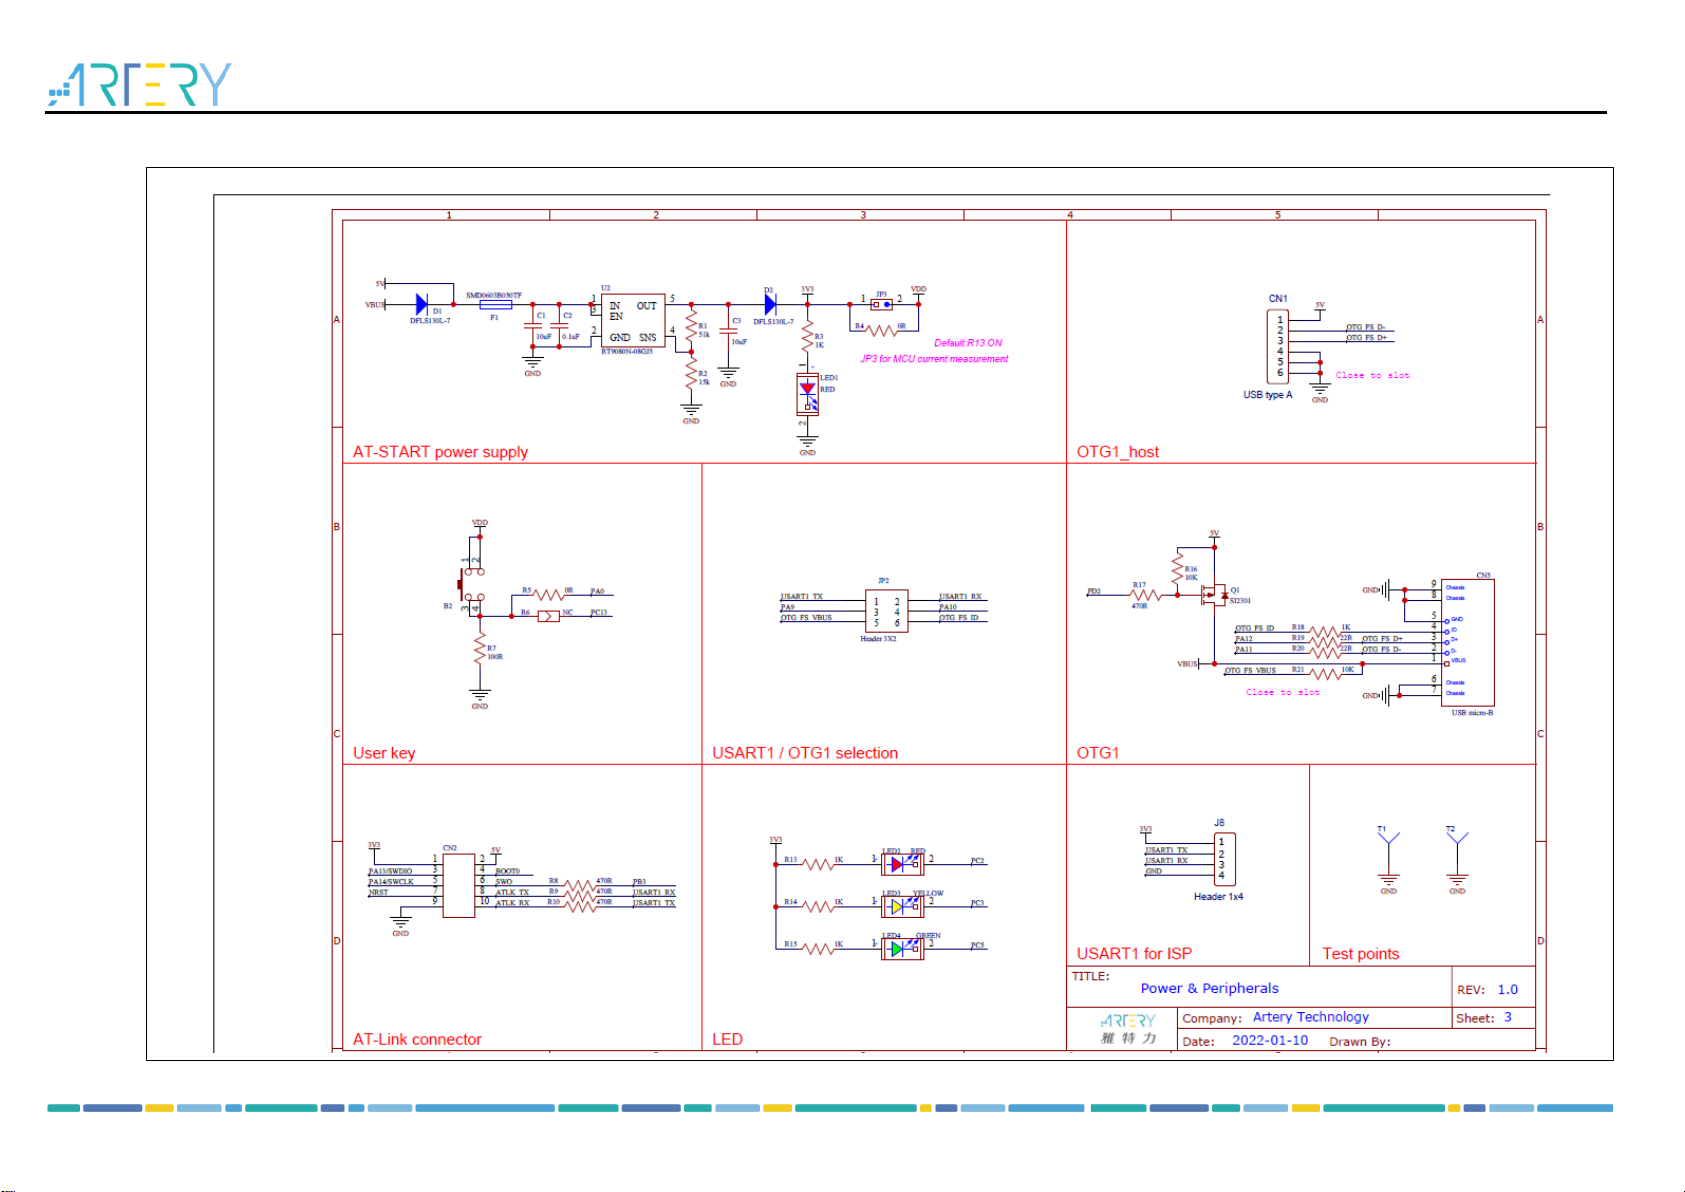The width and height of the screenshot is (1685, 1192).
Task: Click the B2 user push-button symbol
Action: (x=472, y=584)
